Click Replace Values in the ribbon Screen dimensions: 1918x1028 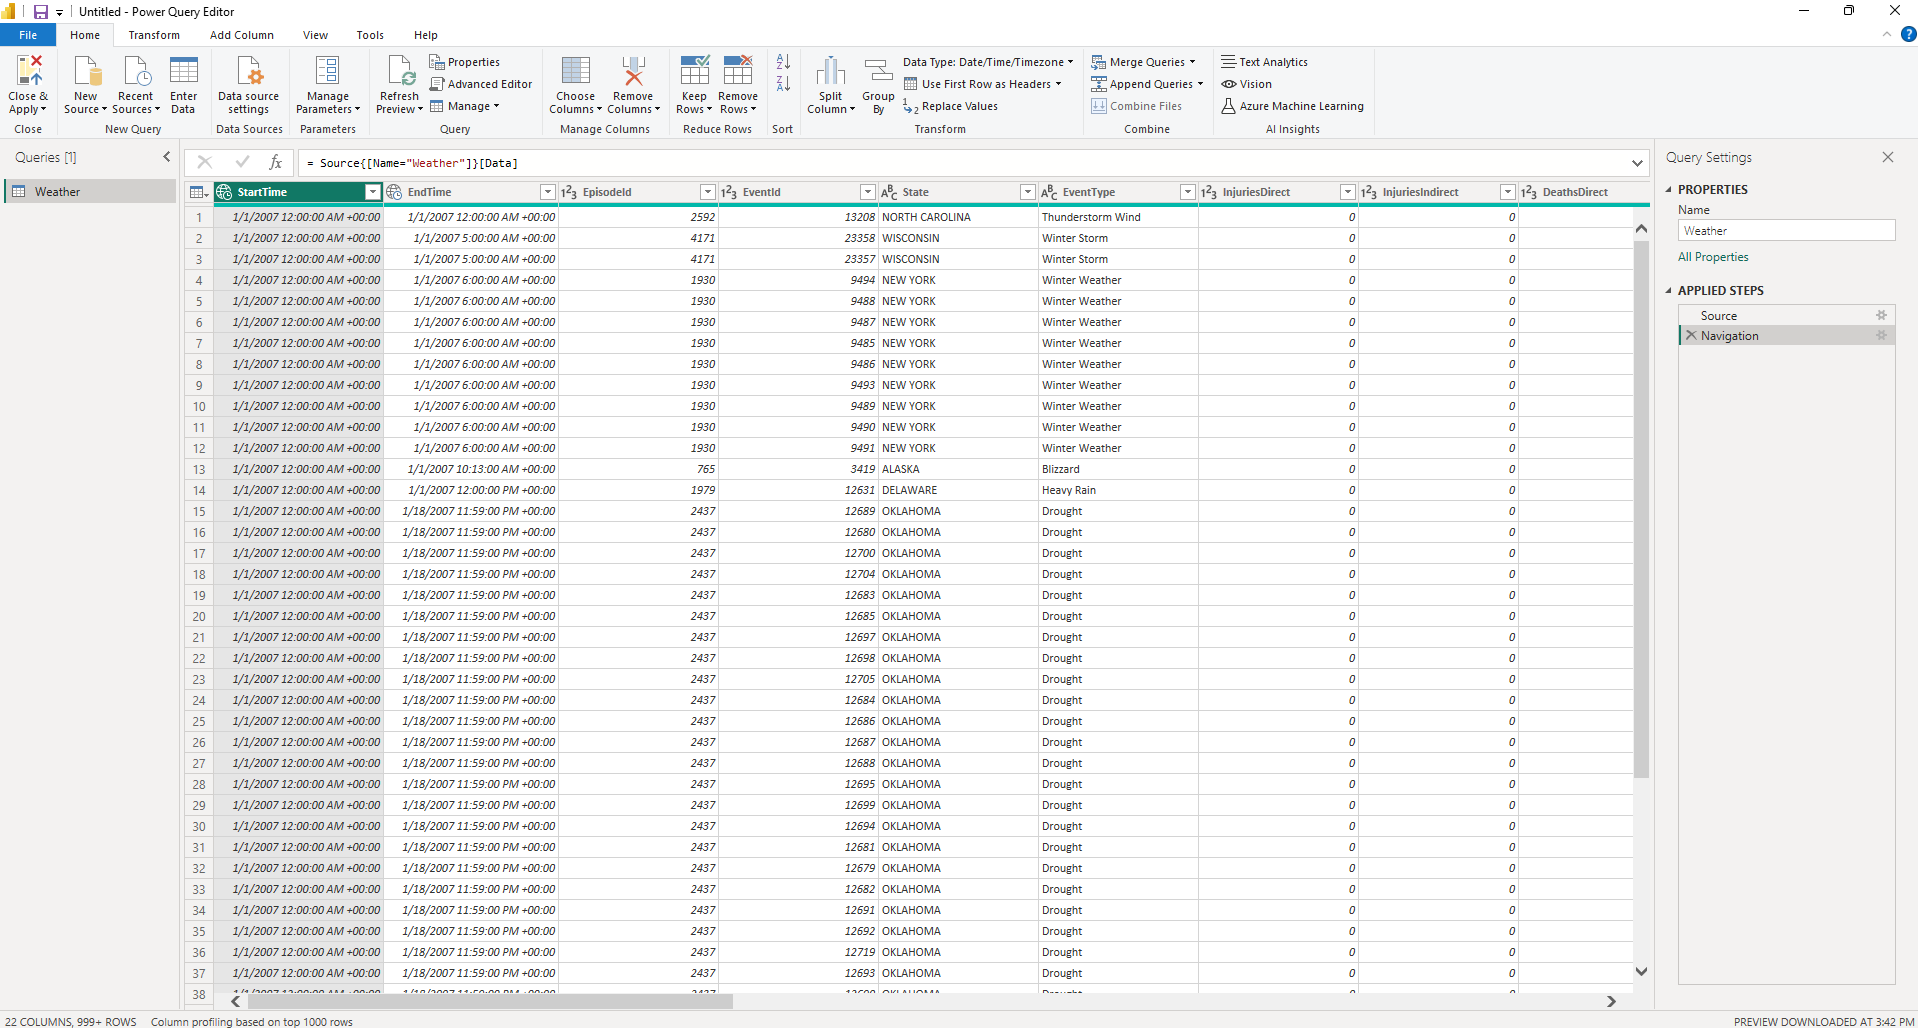[x=957, y=106]
